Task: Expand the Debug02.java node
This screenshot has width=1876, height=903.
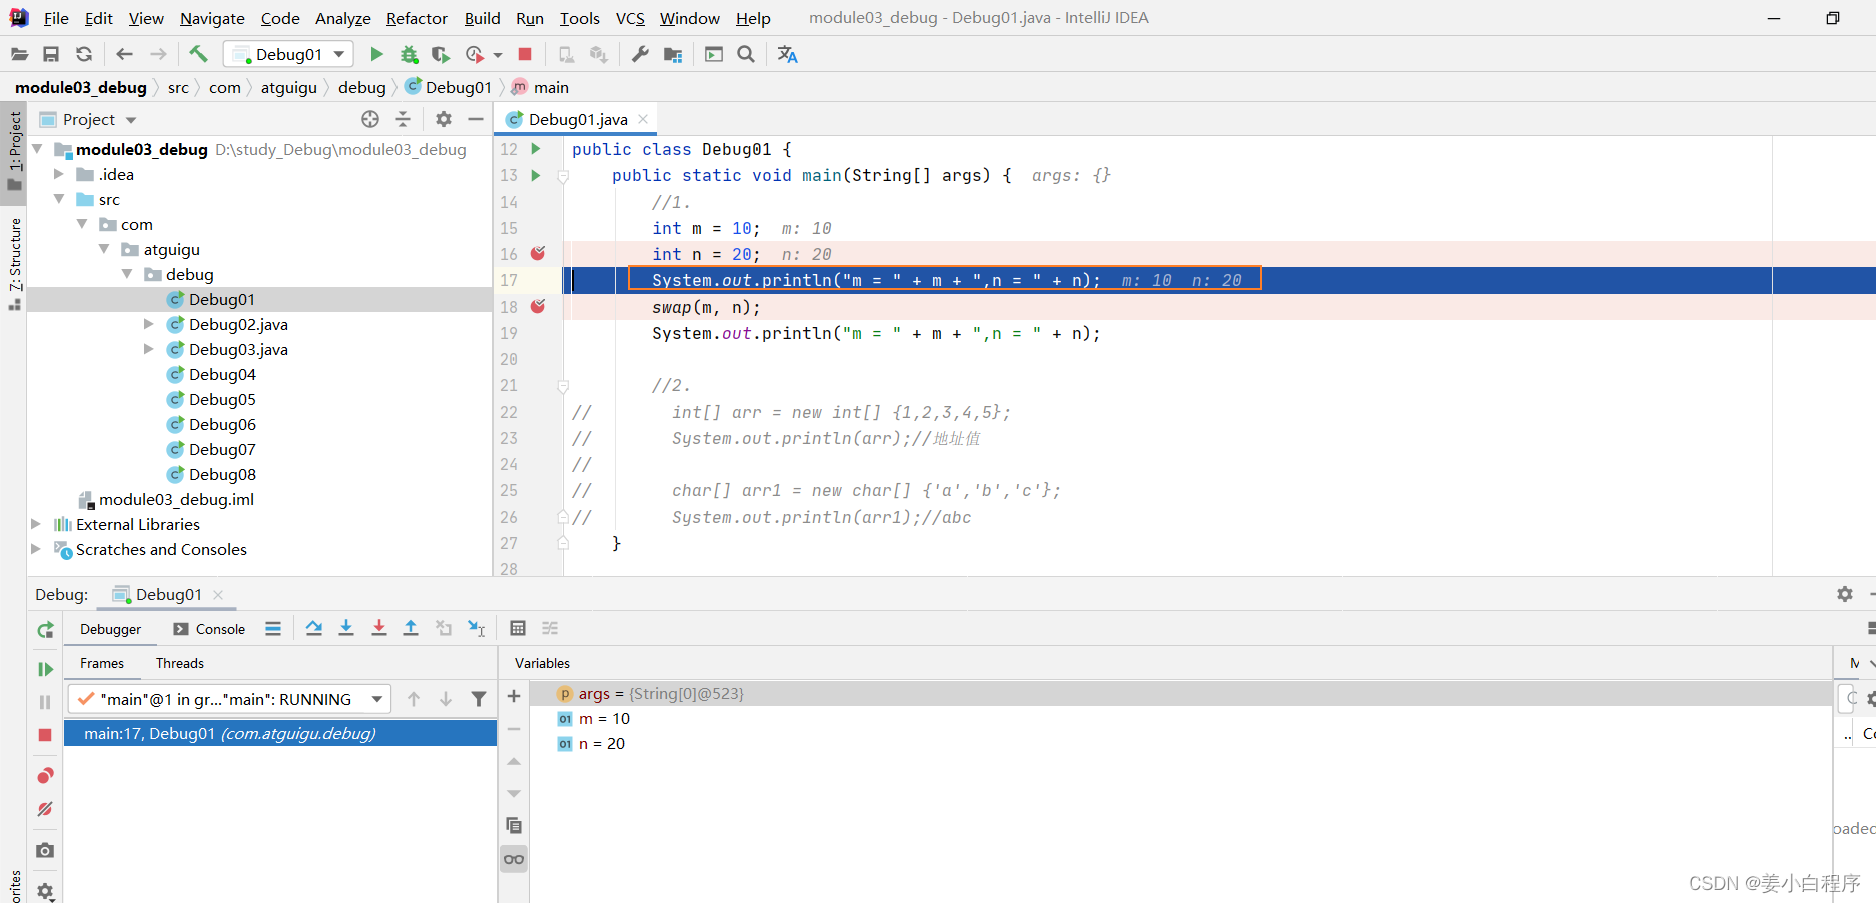Action: (x=149, y=324)
